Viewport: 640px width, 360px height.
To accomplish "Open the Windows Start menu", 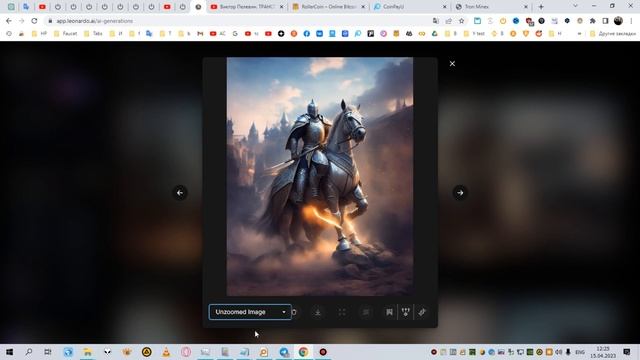I will pyautogui.click(x=9, y=352).
